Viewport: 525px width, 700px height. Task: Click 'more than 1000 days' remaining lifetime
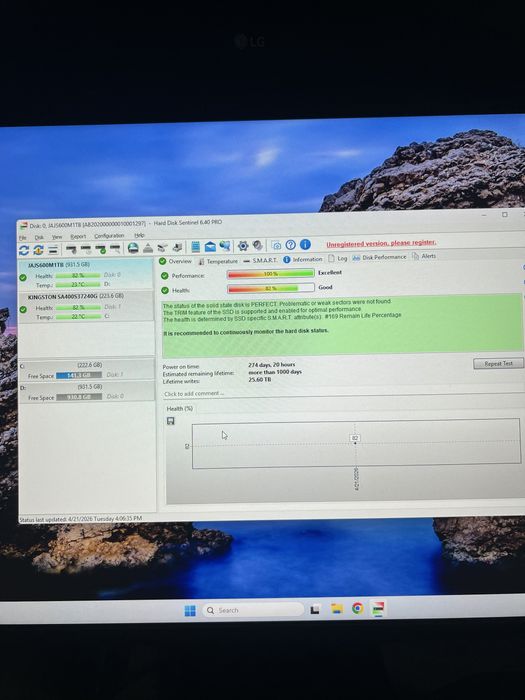[x=275, y=372]
